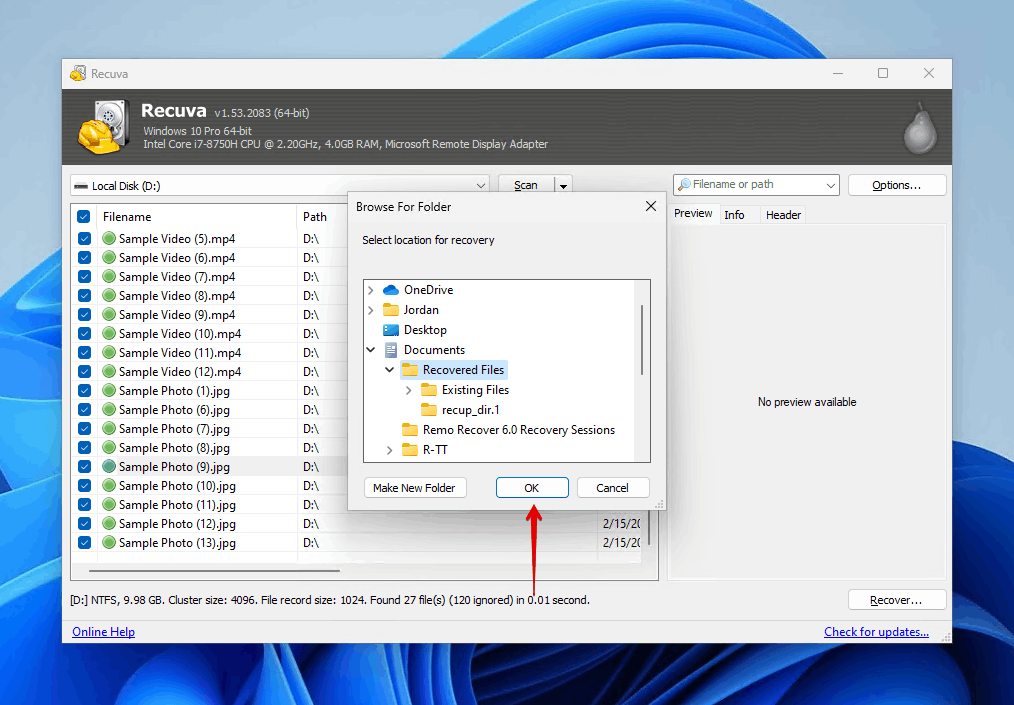
Task: Click the Jordan folder icon
Action: pyautogui.click(x=391, y=310)
